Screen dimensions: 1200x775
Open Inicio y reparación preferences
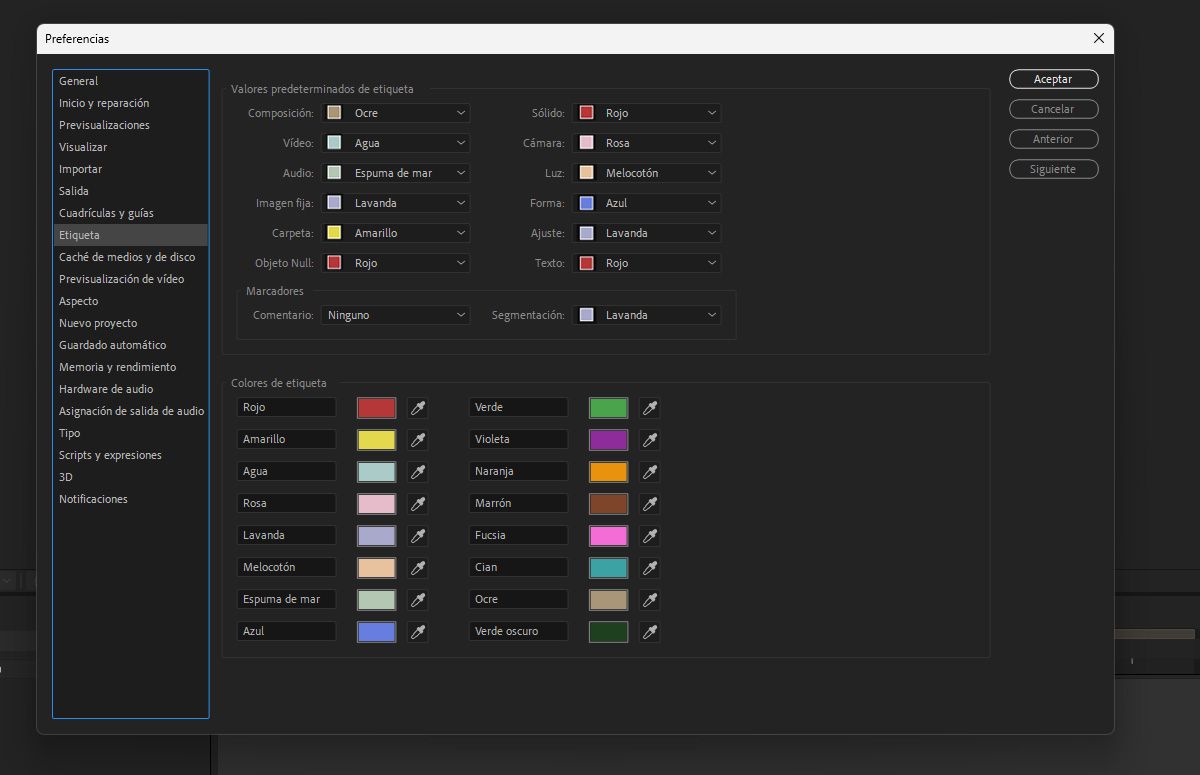click(x=131, y=103)
